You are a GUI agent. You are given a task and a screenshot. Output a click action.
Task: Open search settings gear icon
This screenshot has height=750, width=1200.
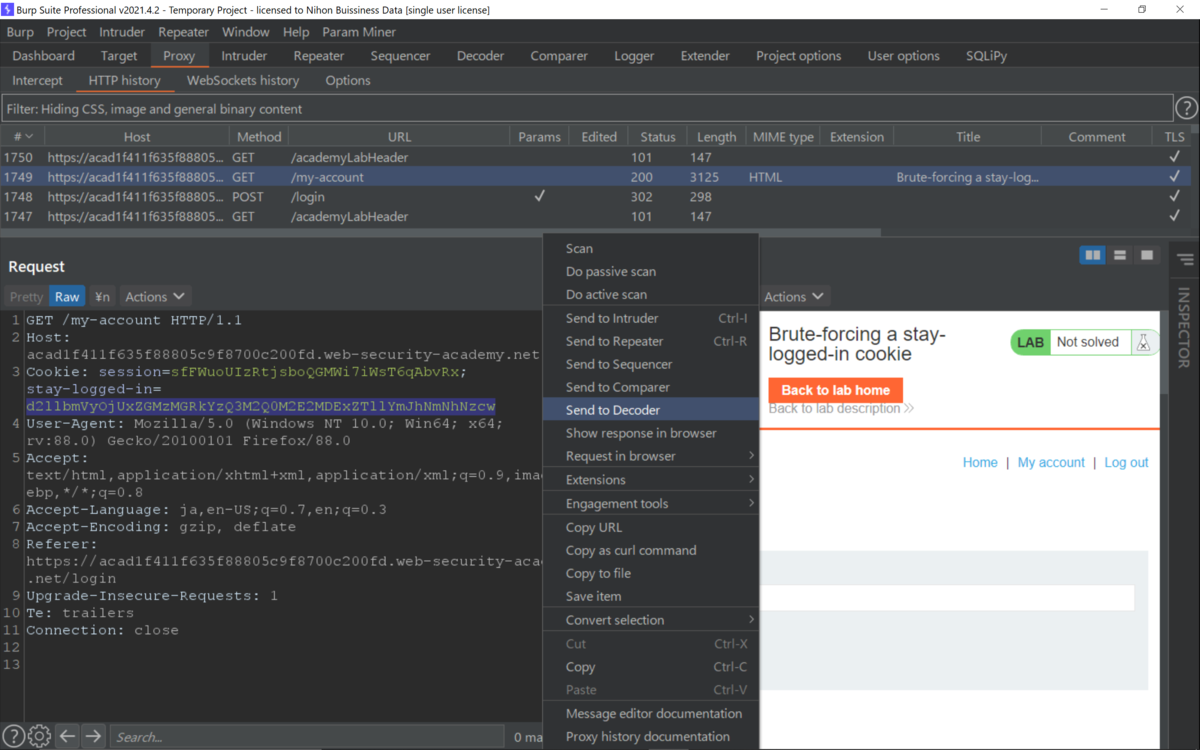39,736
